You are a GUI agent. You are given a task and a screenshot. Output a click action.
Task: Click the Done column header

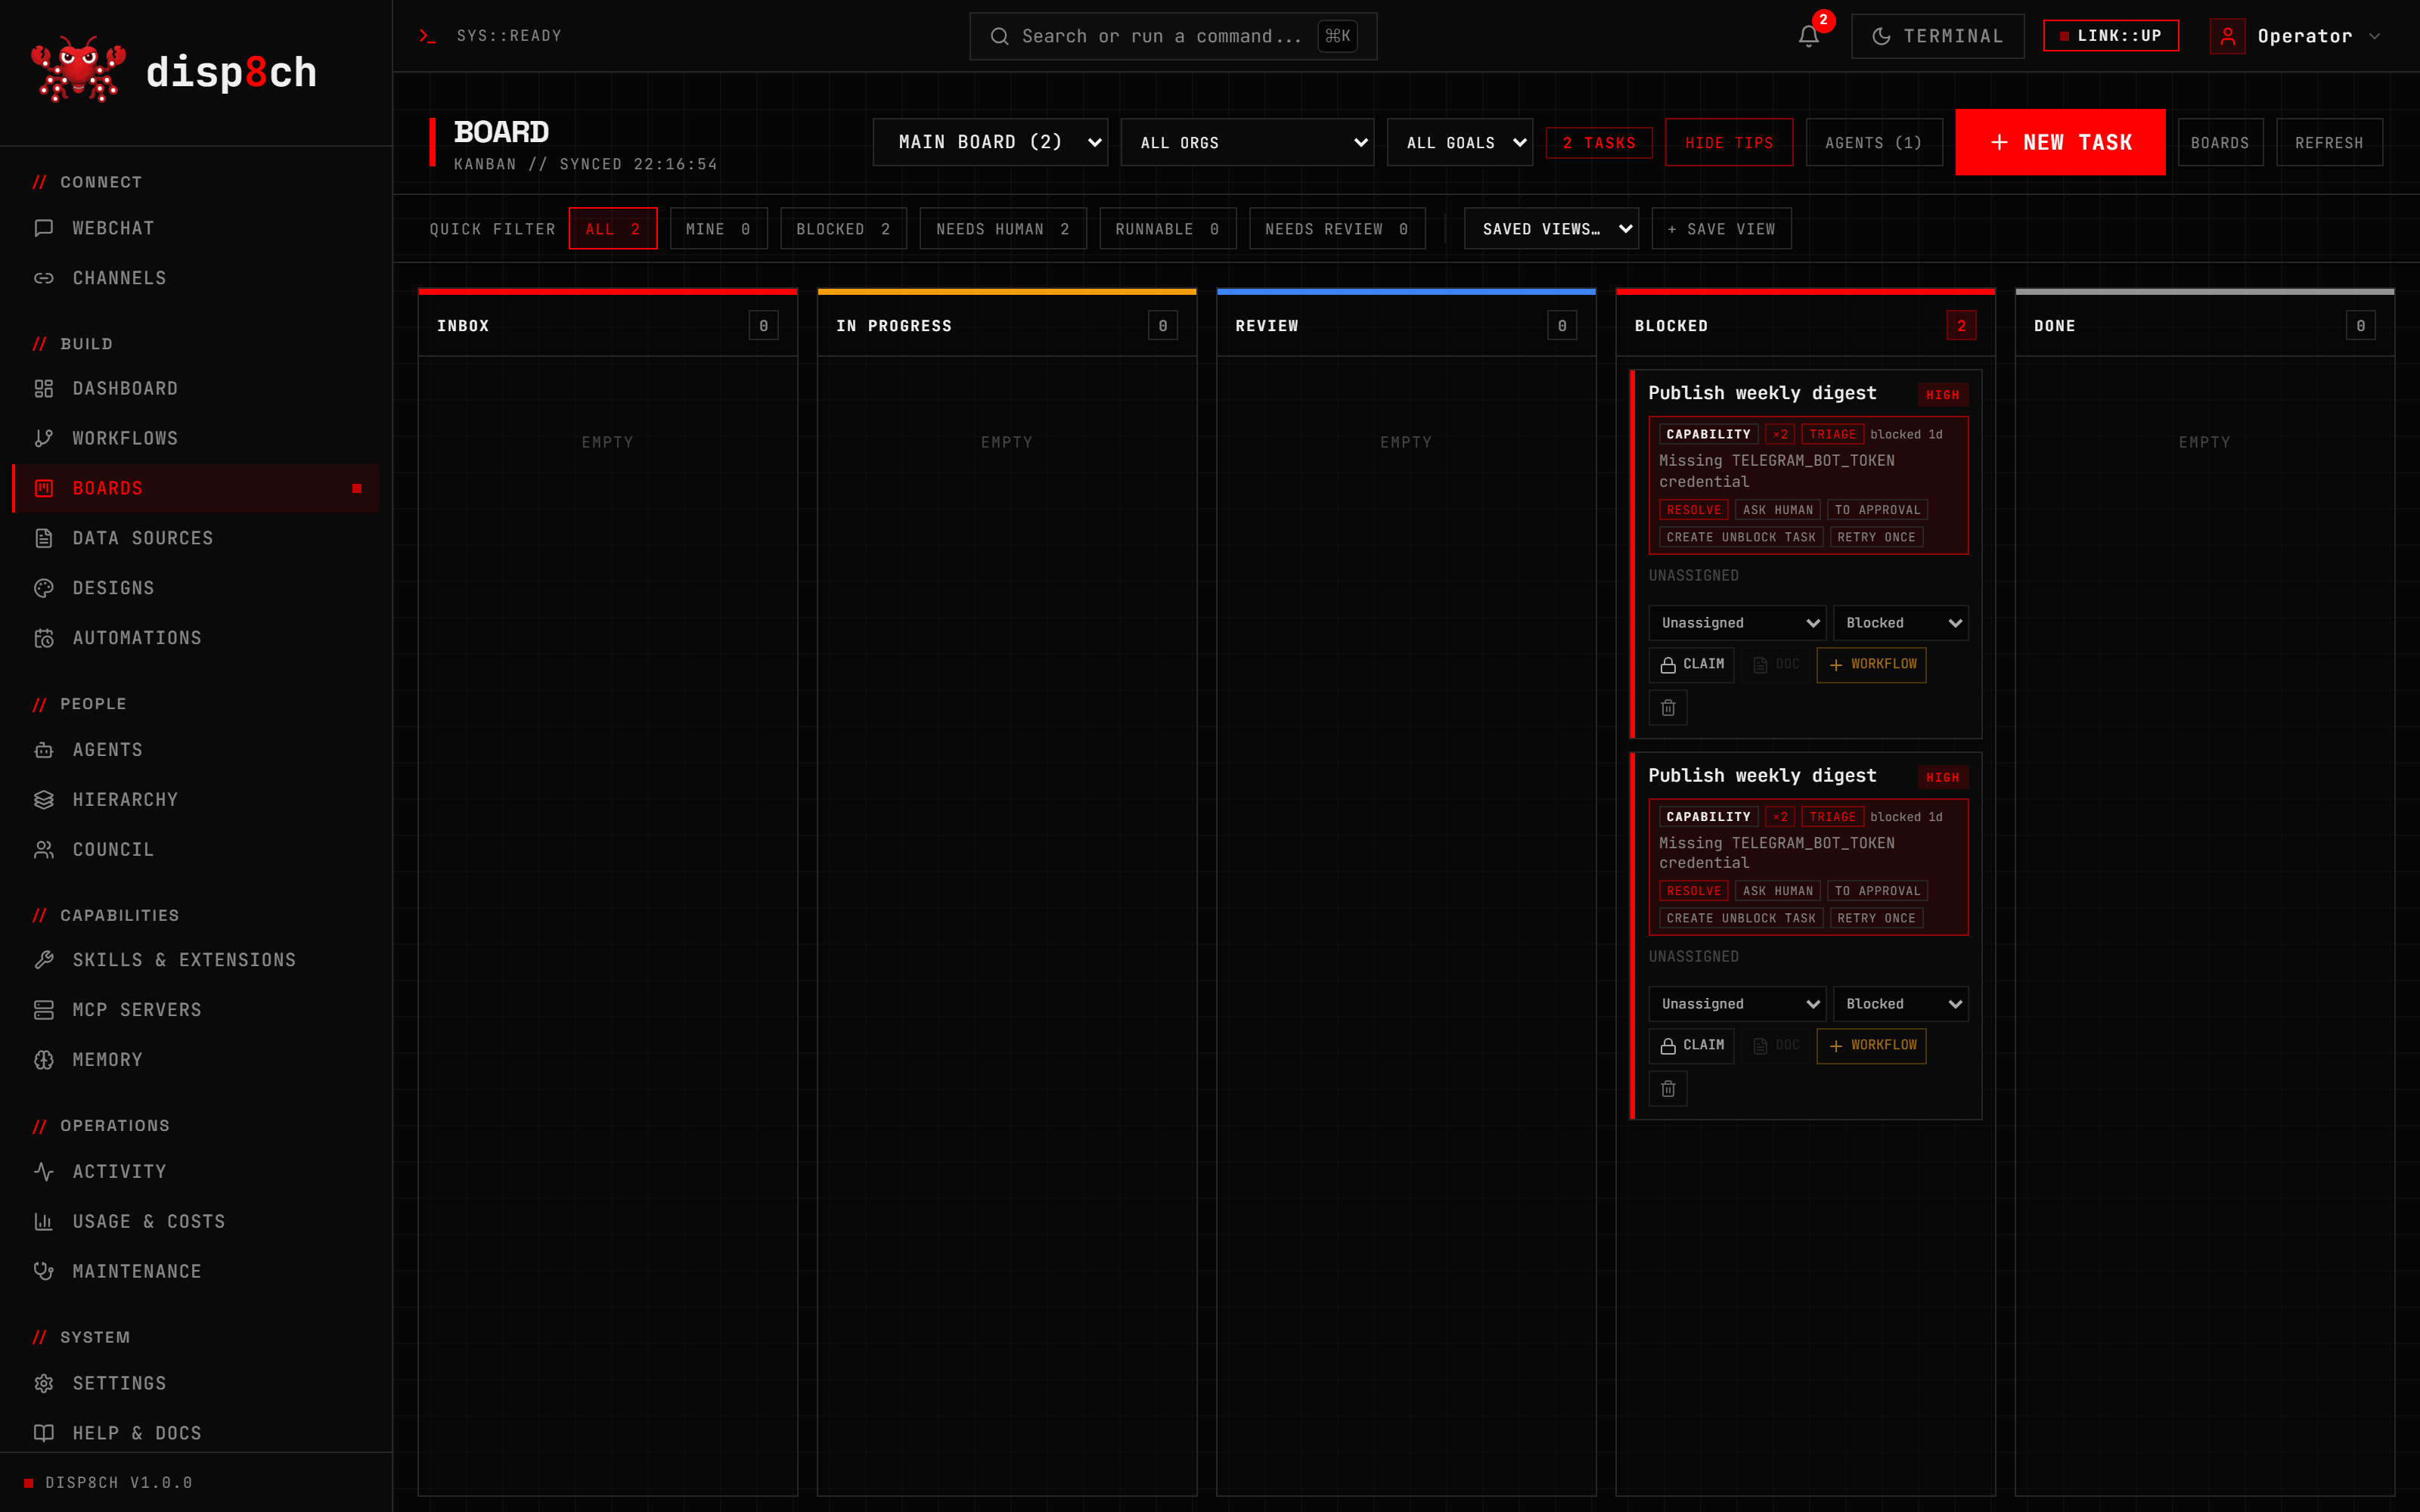[2204, 326]
